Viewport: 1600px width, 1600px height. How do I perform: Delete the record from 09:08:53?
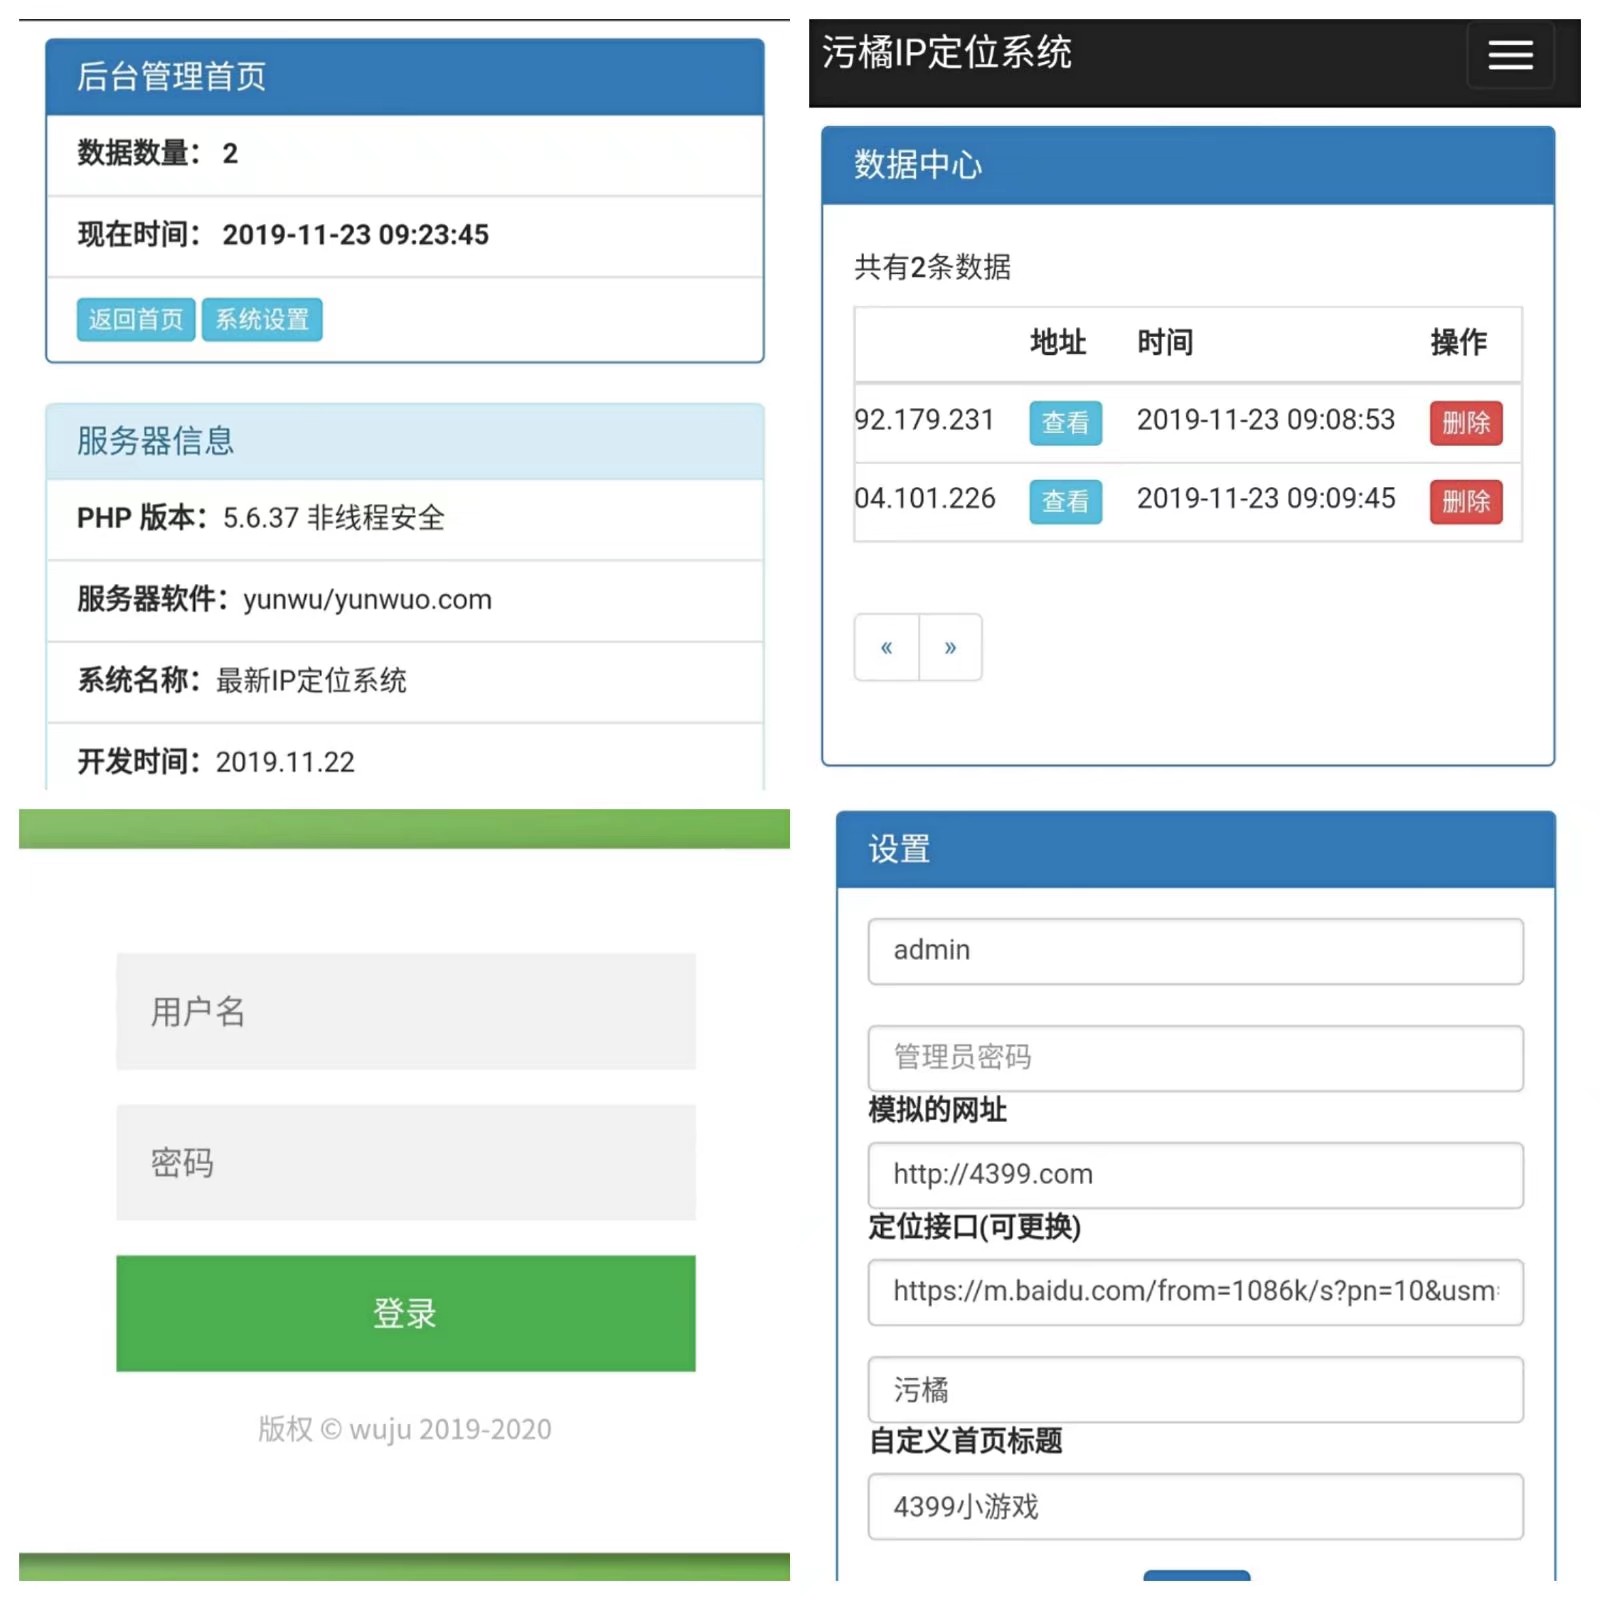click(x=1465, y=422)
